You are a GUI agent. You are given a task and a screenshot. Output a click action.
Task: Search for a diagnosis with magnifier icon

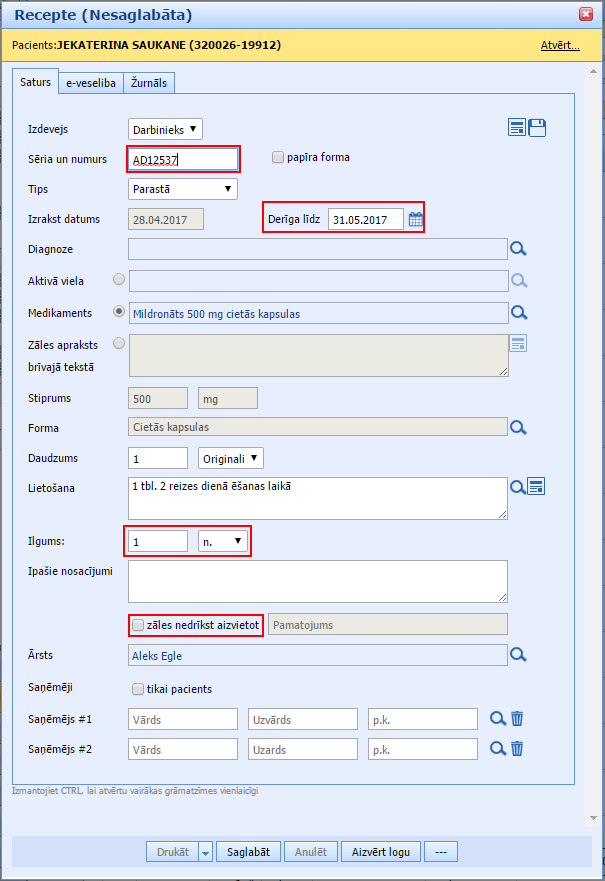coord(518,249)
